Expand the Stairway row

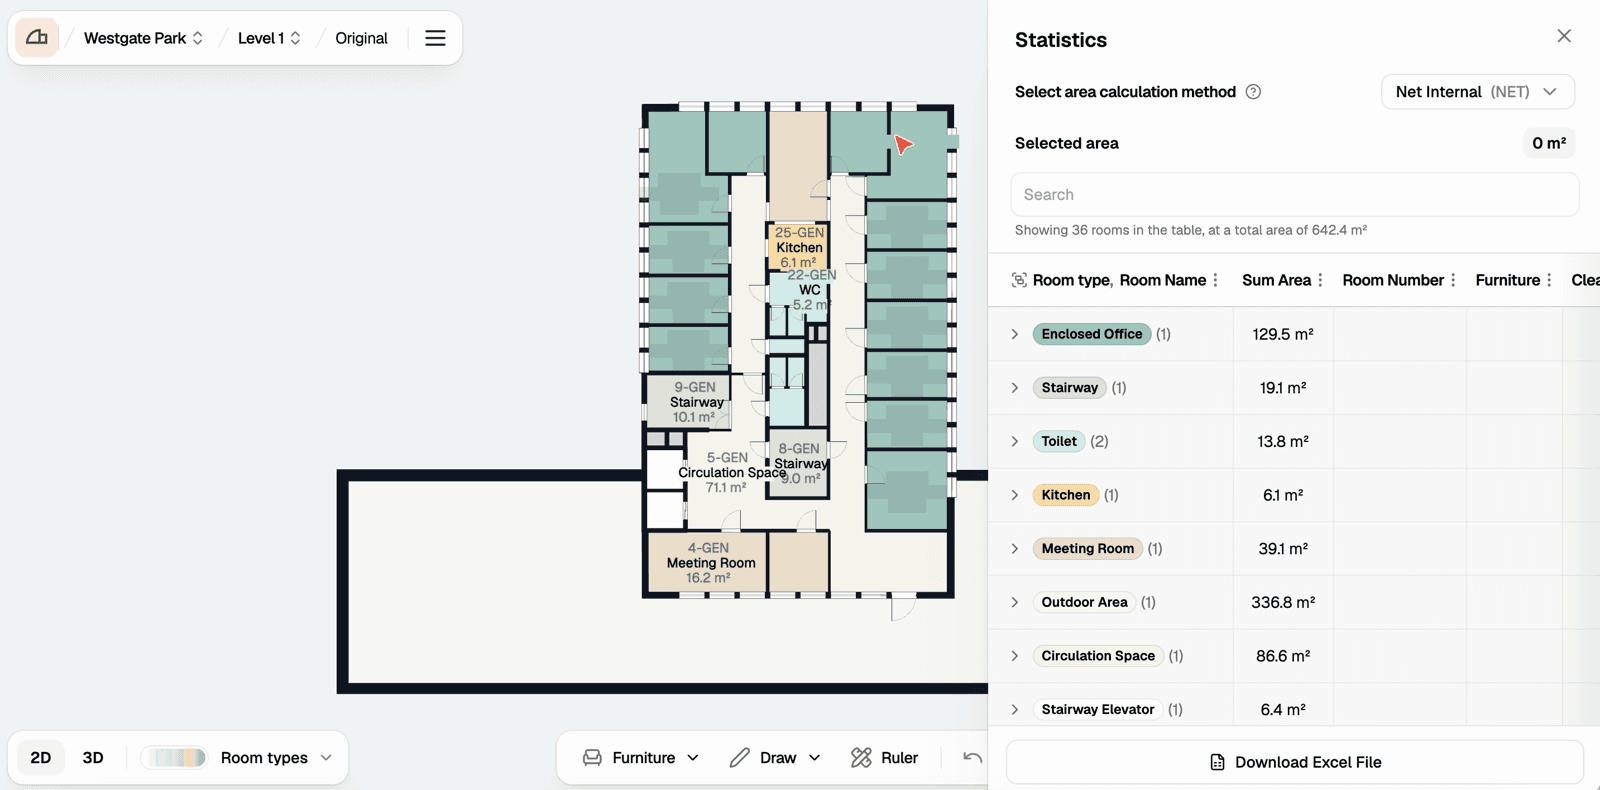1015,388
